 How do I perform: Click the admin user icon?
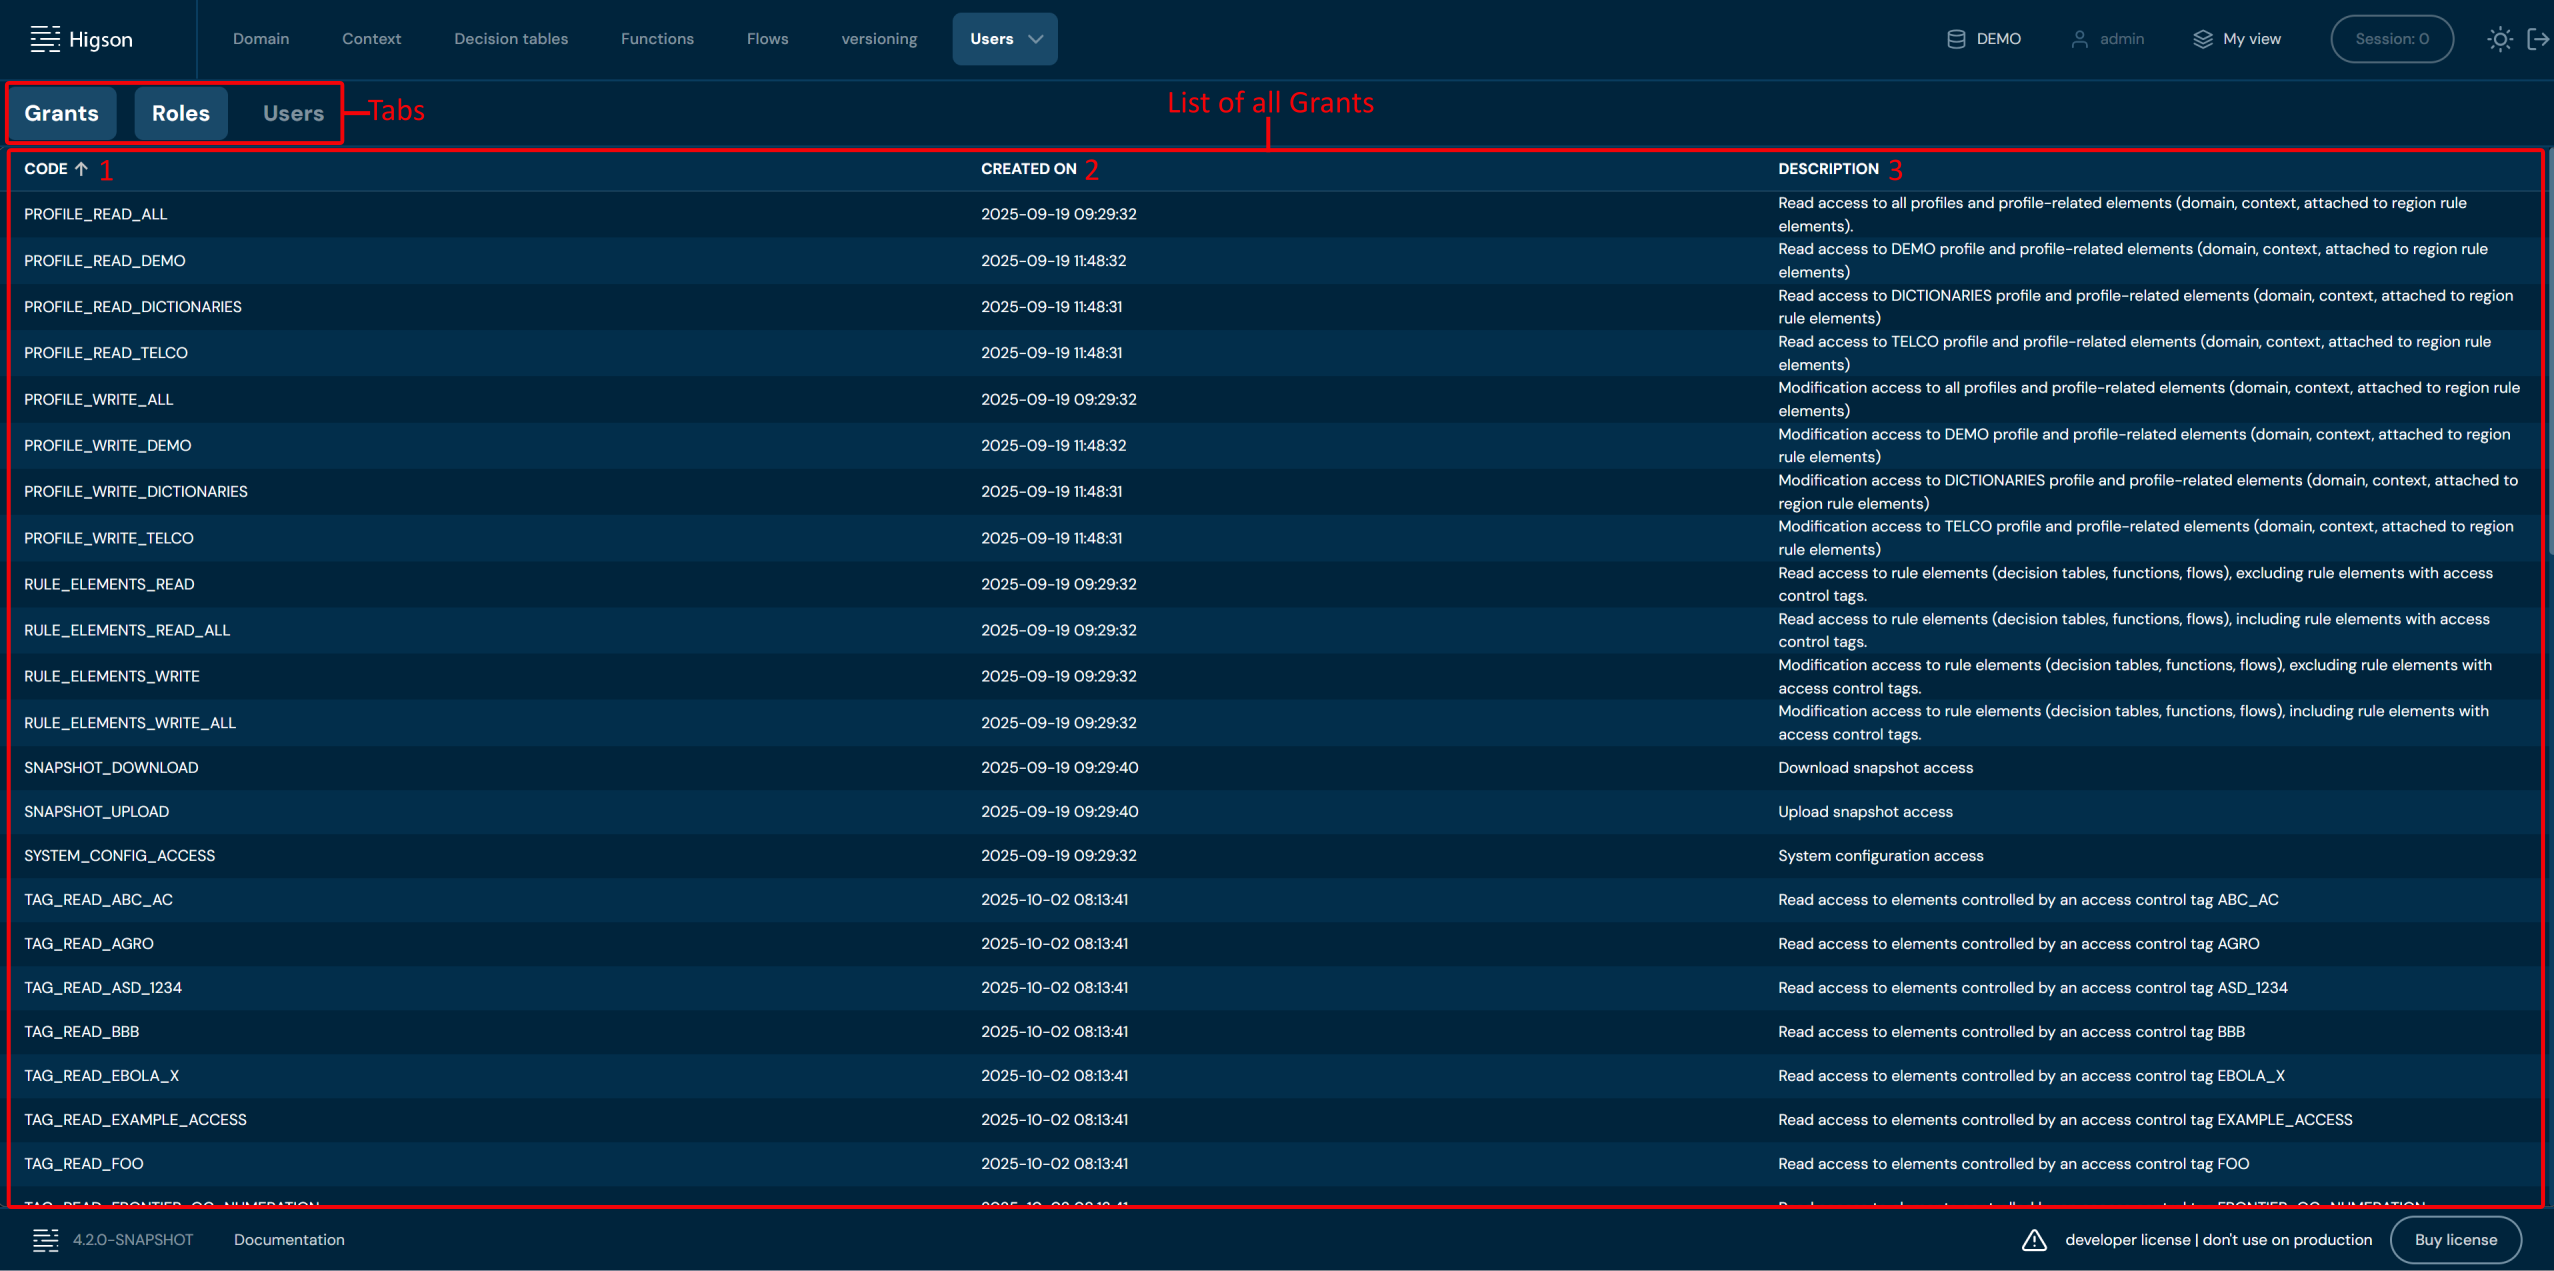coord(2079,39)
